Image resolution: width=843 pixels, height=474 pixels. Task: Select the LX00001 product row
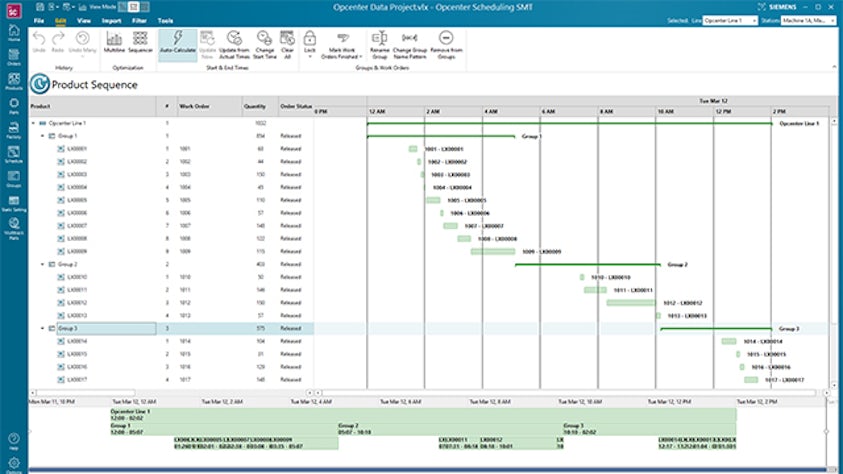[x=171, y=149]
